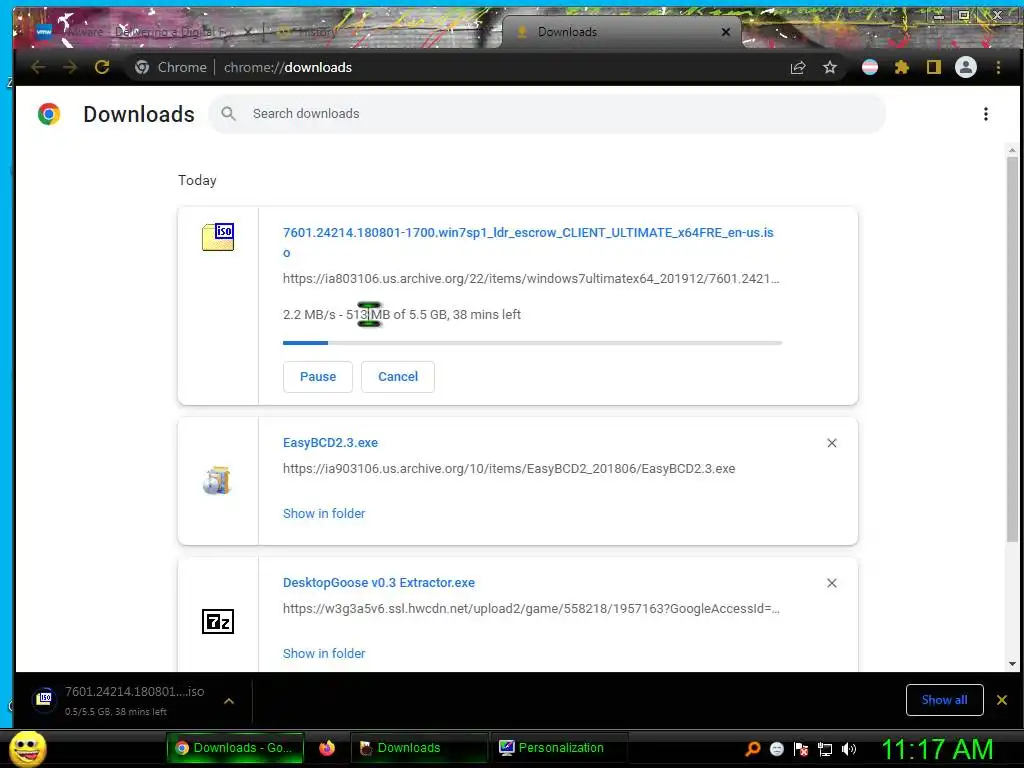Click the scrollbar down arrow
The width and height of the screenshot is (1024, 768).
click(x=1012, y=664)
